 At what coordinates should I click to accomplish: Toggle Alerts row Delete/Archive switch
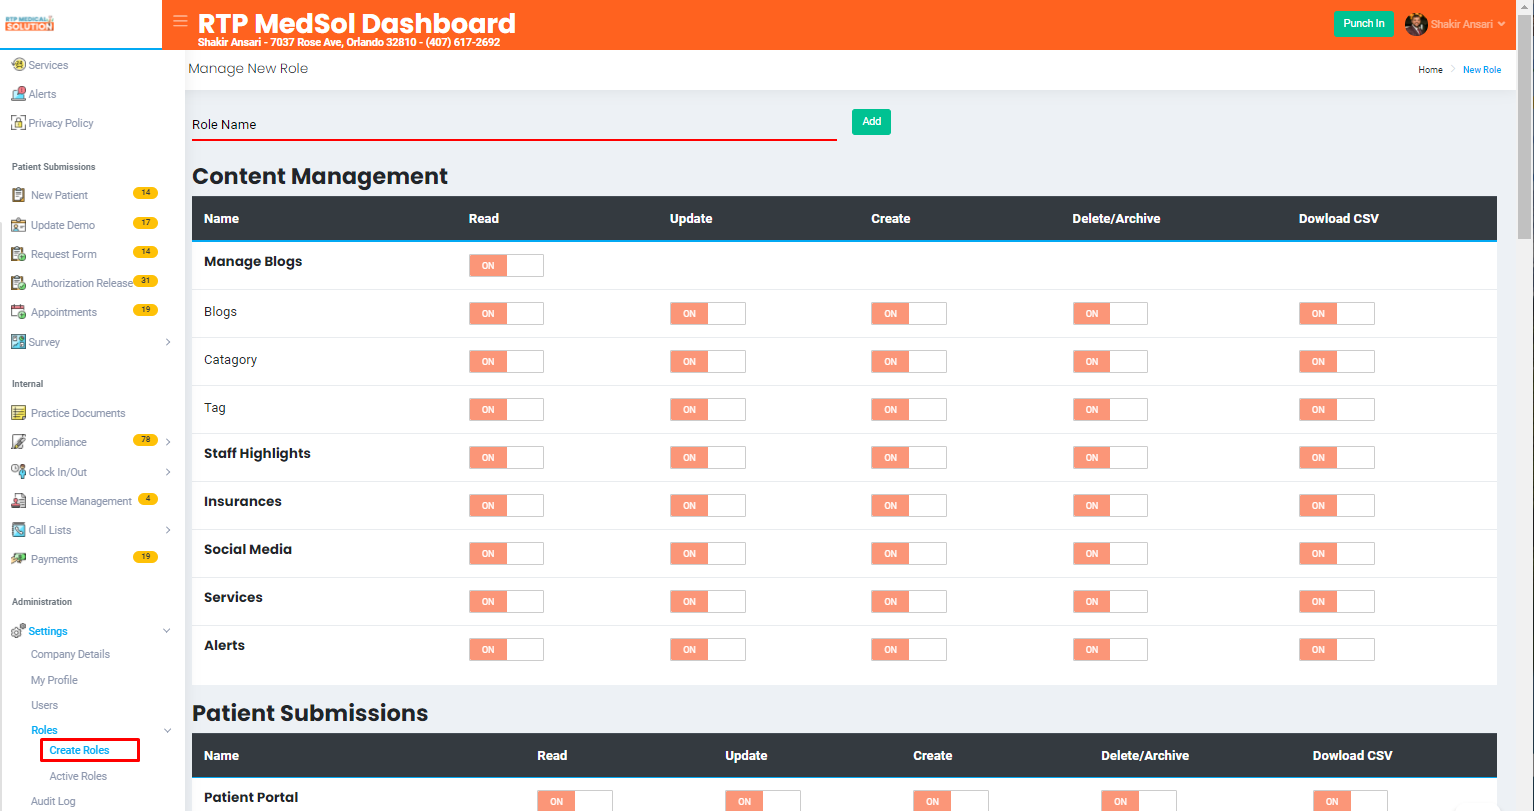pyautogui.click(x=1110, y=649)
